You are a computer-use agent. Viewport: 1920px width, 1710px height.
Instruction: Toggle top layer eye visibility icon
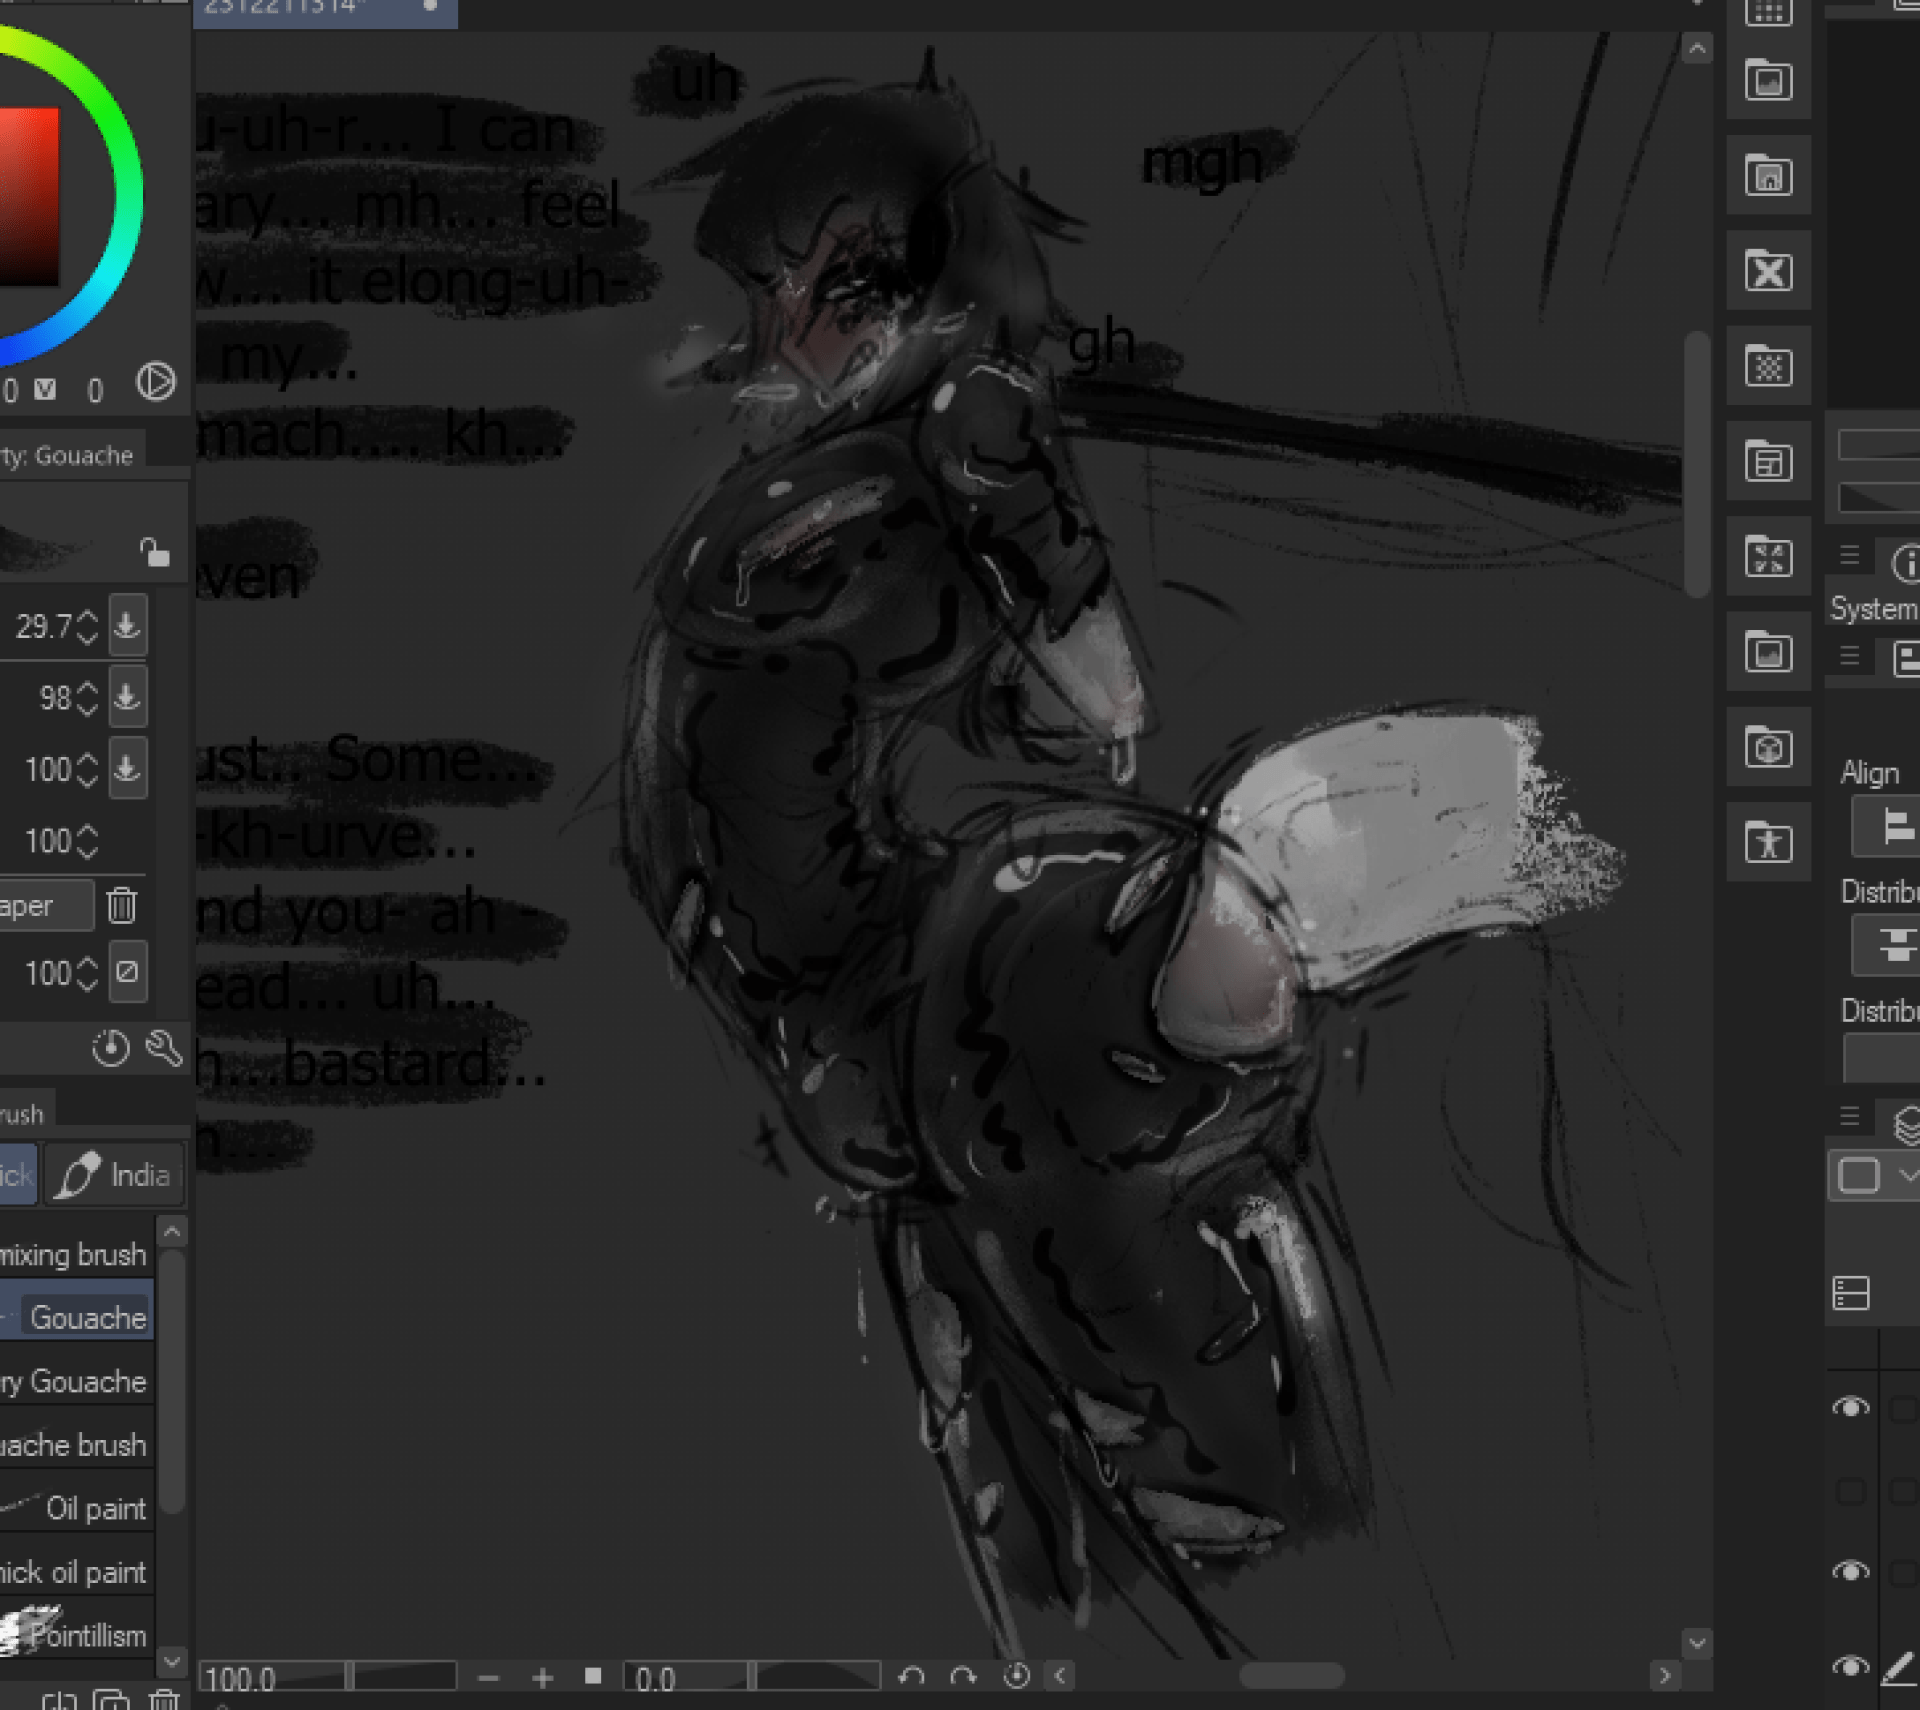(1850, 1407)
